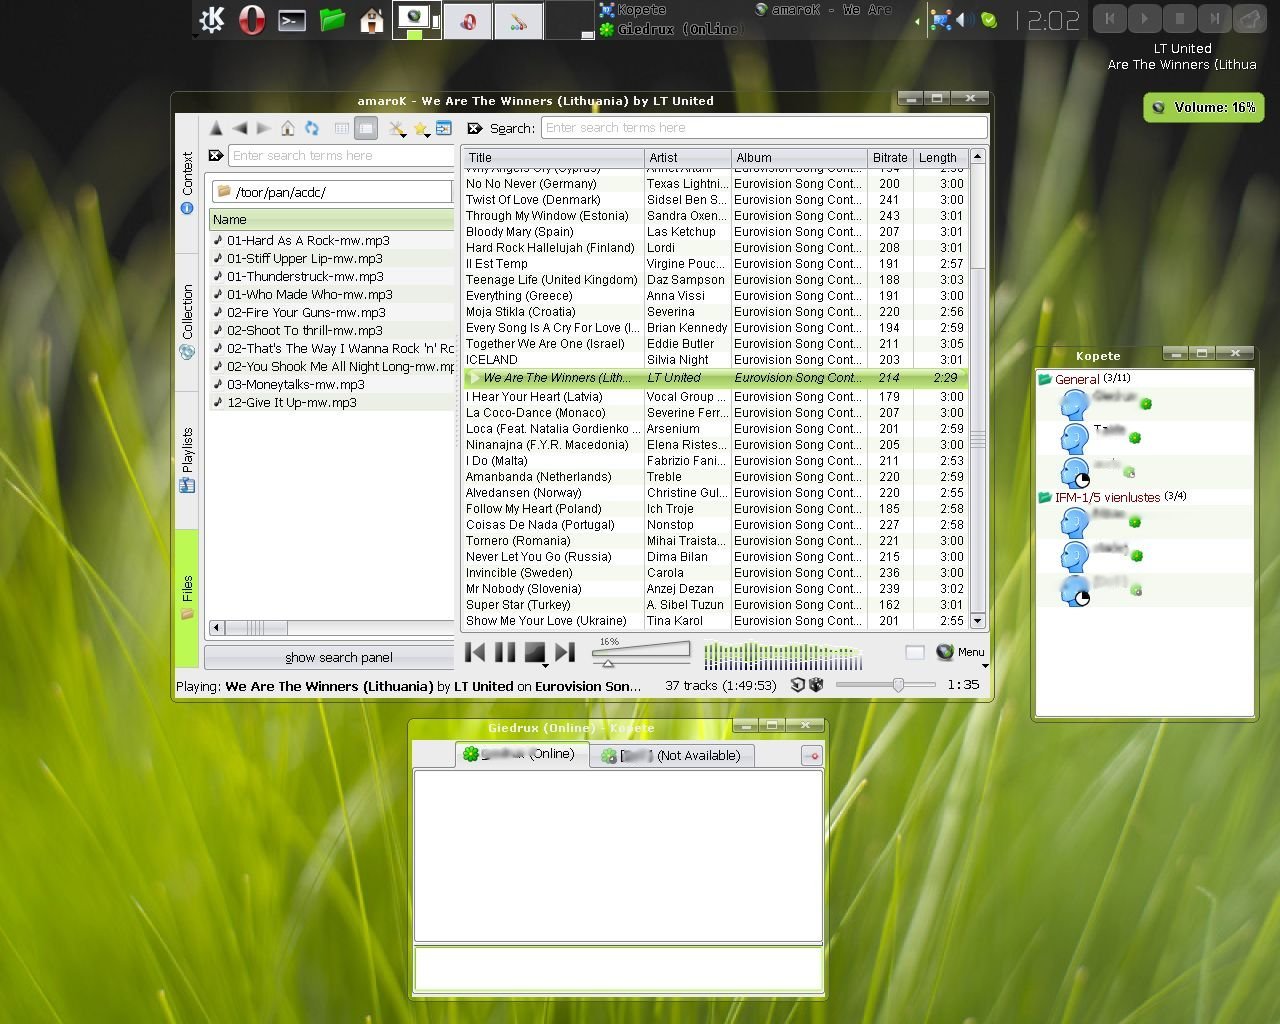The width and height of the screenshot is (1280, 1024).
Task: Switch to virtual desktop two in pager
Action: coord(467,20)
